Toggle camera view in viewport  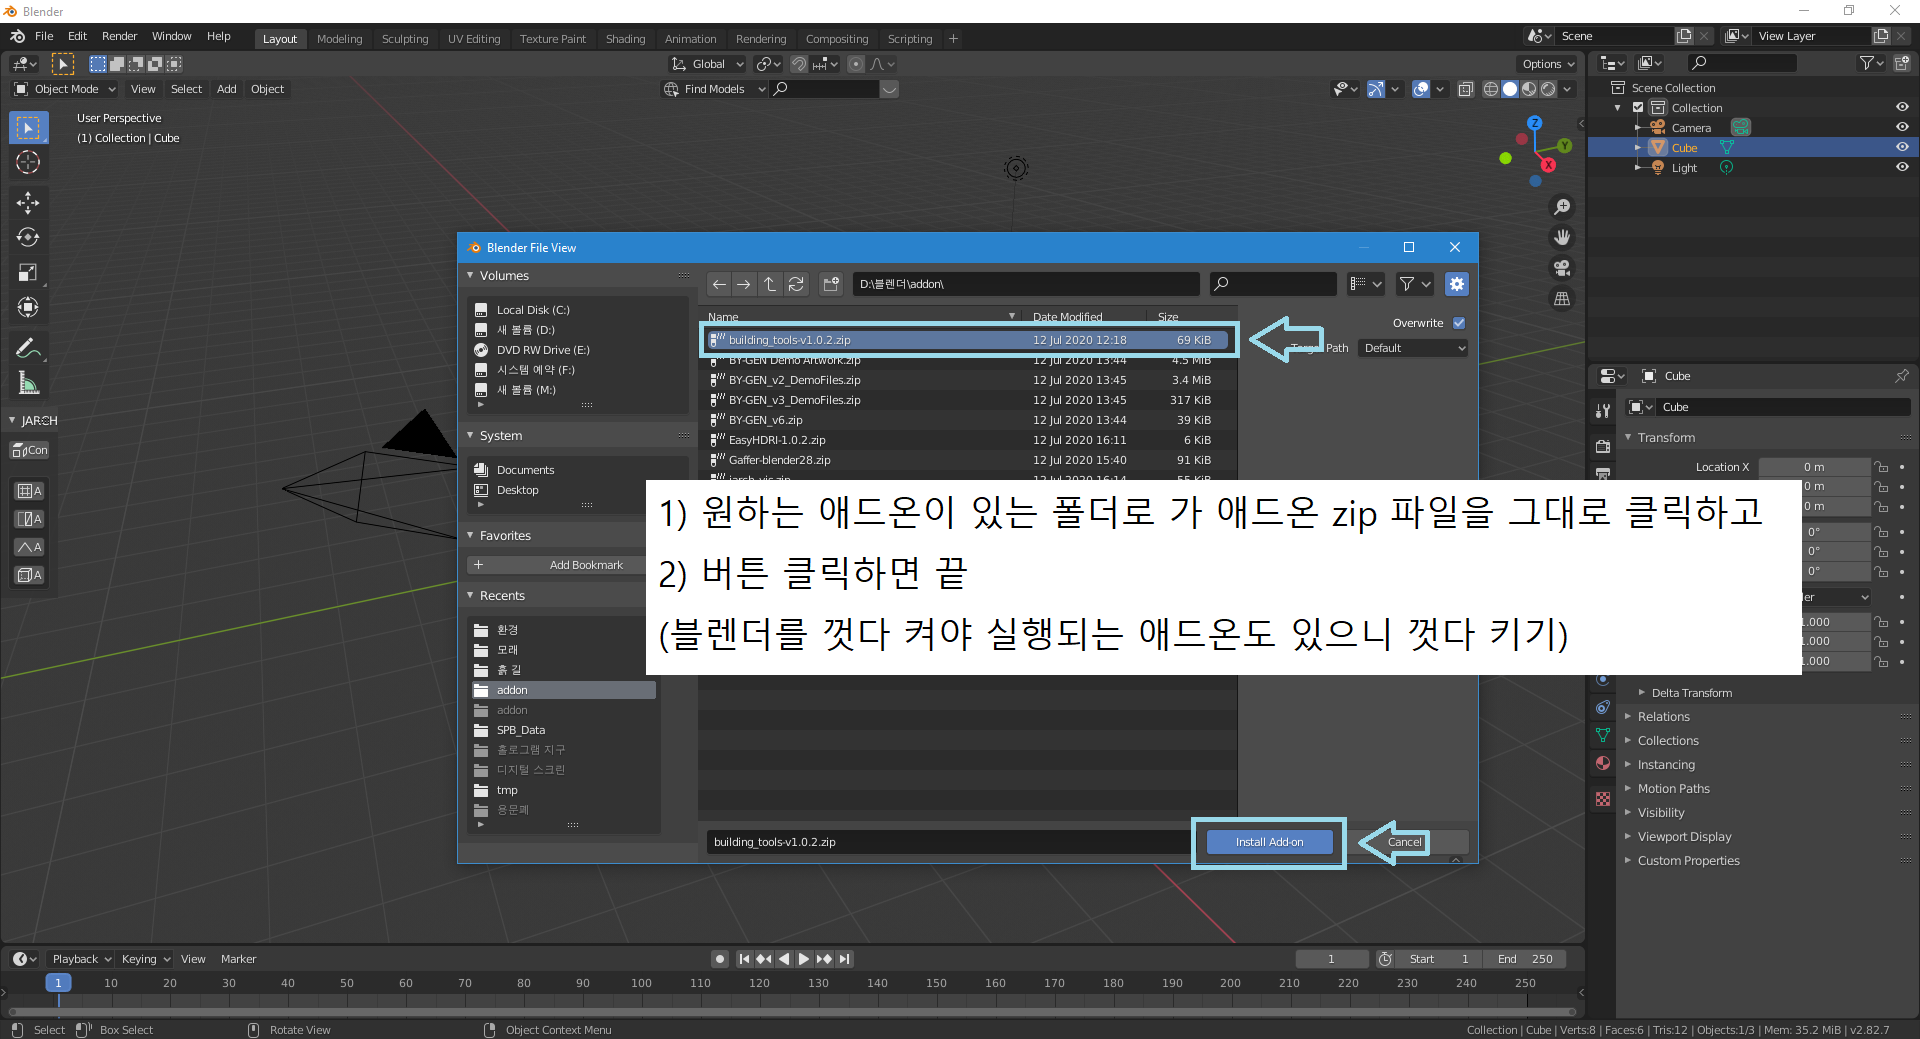click(1562, 268)
